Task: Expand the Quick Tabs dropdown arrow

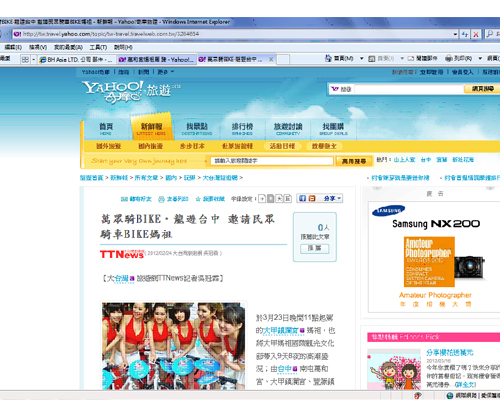Action: (33, 59)
